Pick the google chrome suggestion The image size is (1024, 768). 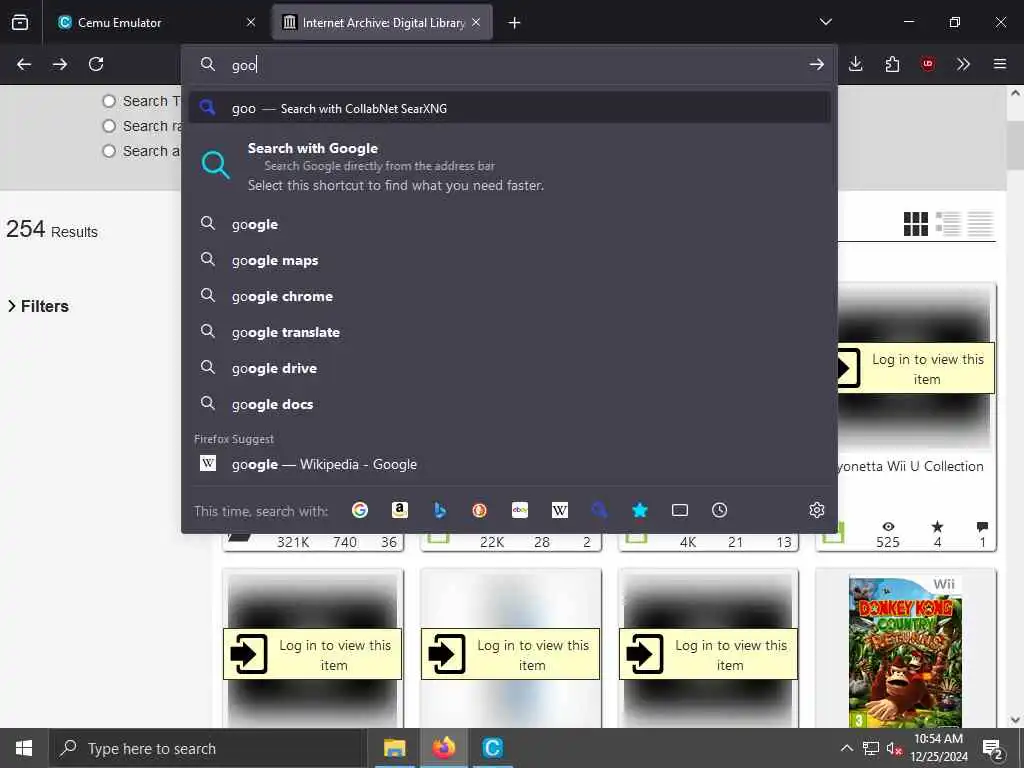click(509, 296)
